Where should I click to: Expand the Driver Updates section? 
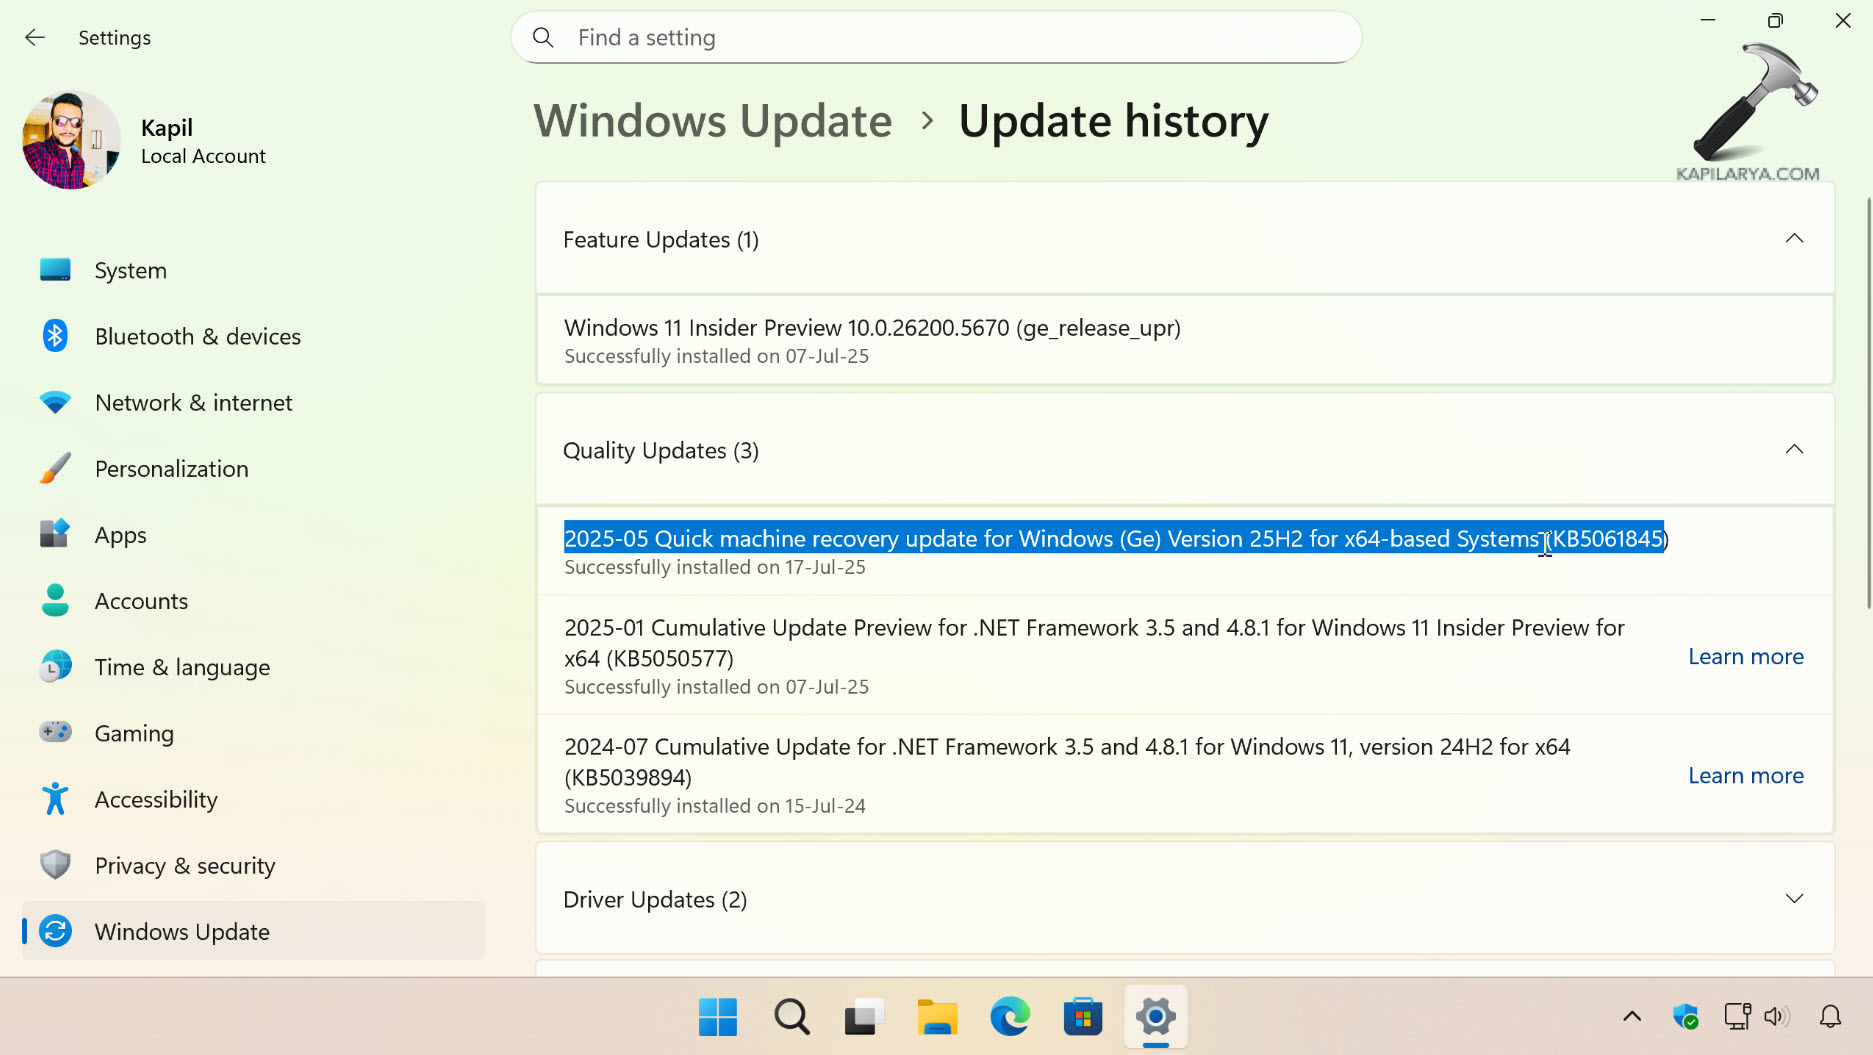1794,899
